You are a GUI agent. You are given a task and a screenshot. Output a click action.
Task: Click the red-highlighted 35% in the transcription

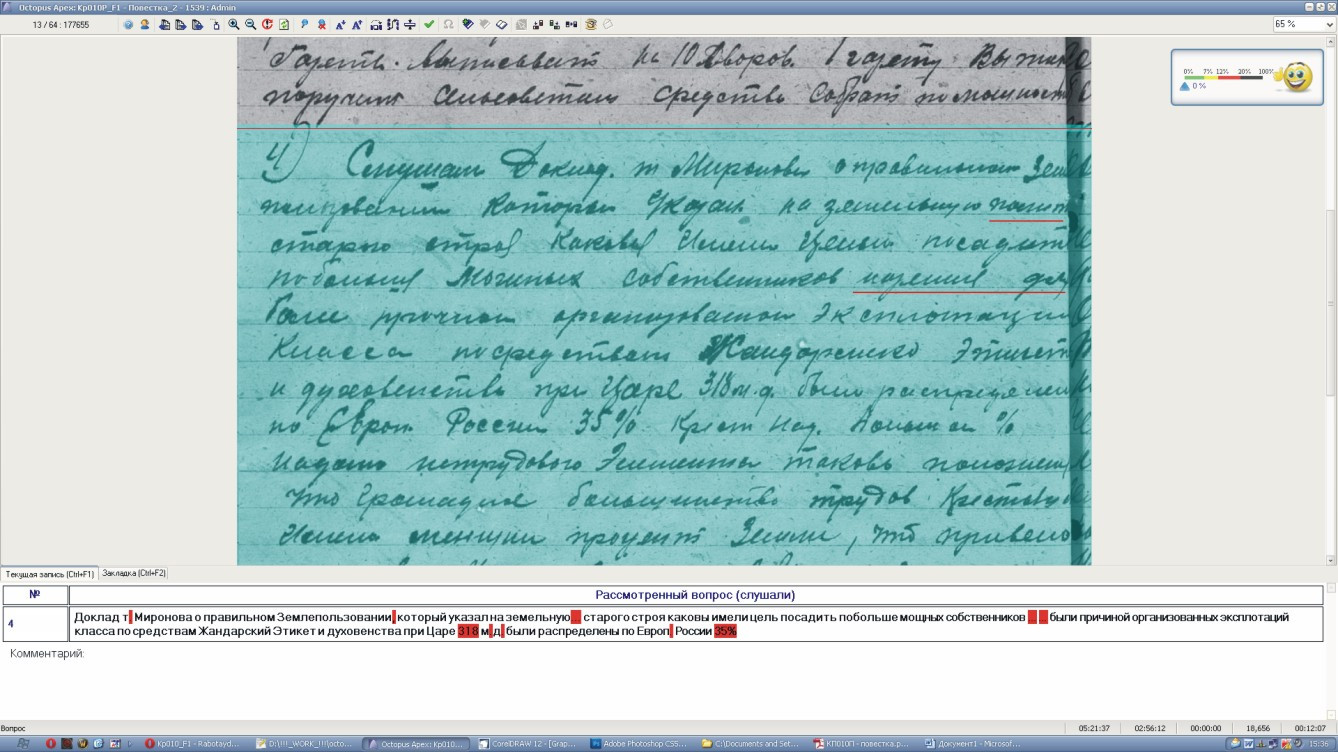(x=725, y=632)
